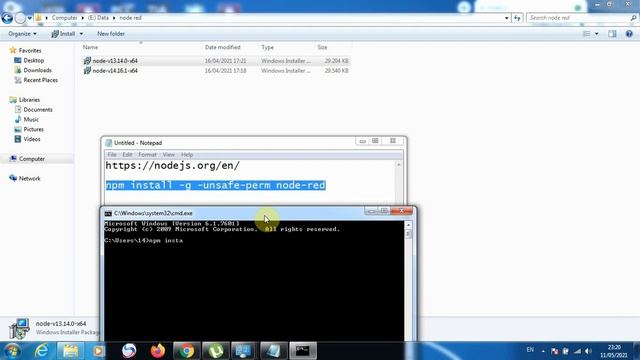Viewport: 640px width, 360px height.
Task: Open Firefox from the taskbar
Action: coord(158,351)
